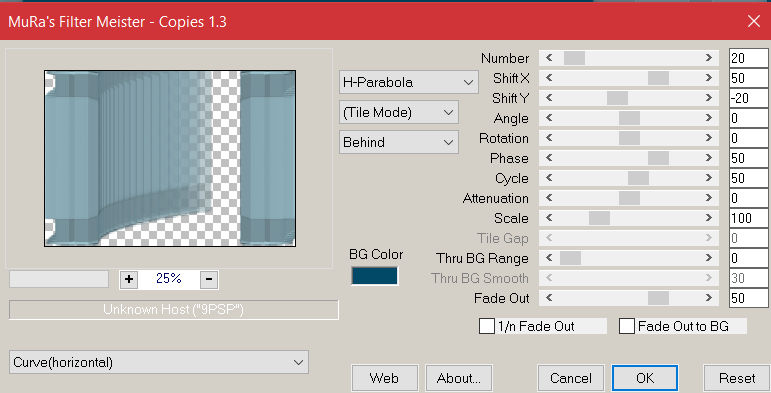Zoom in preview with plus icon
The height and width of the screenshot is (393, 771).
tap(129, 279)
